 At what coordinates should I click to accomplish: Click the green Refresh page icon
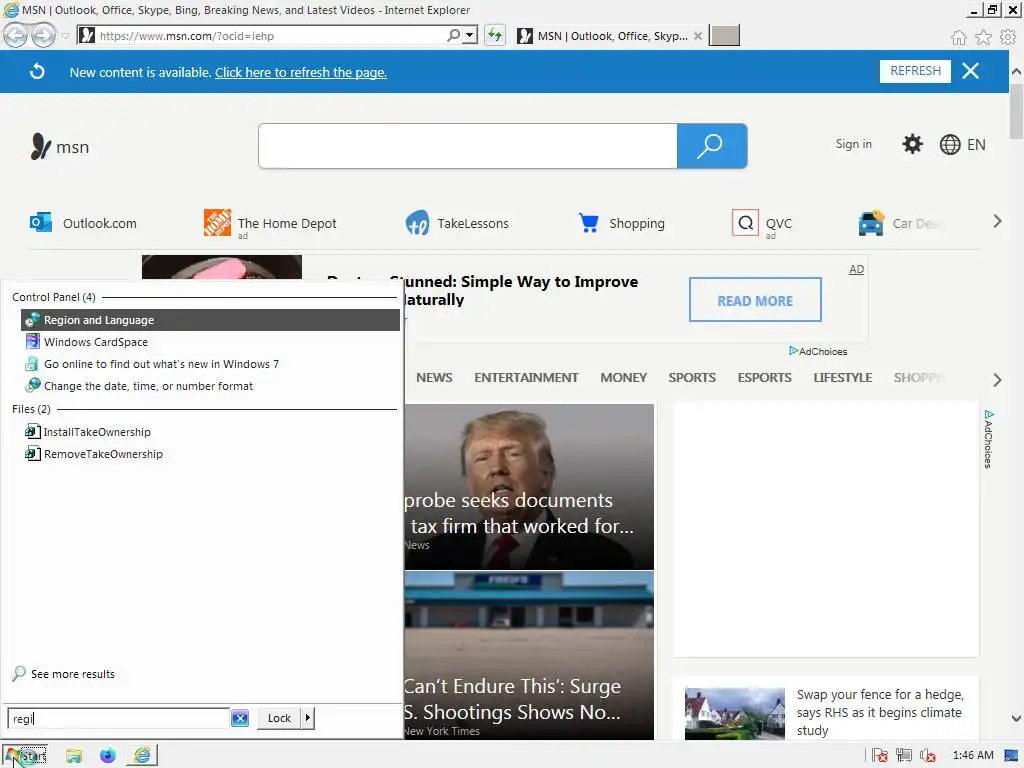tap(494, 35)
